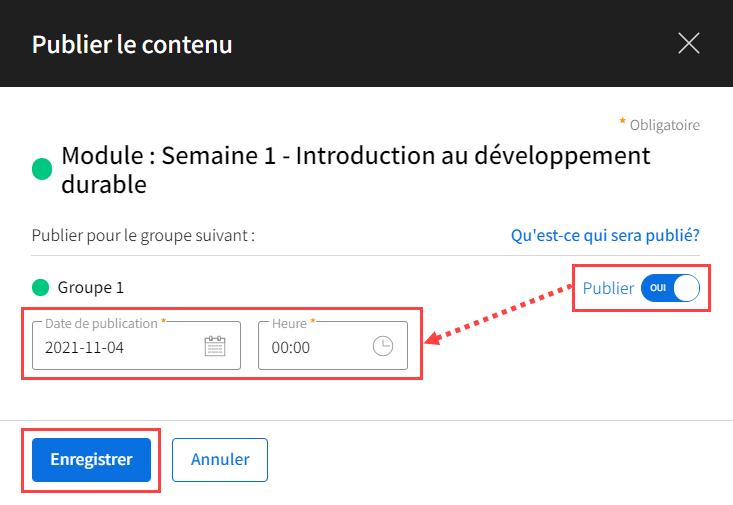
Task: Click the green status dot beside Module title
Action: coord(42,169)
